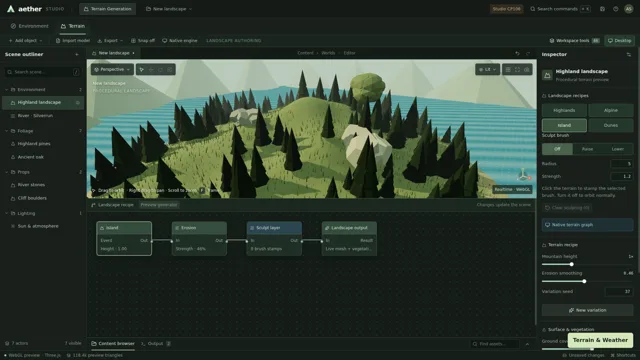Collapse the Props group in outliner
Viewport: 640px width, 360px height.
pos(7,172)
